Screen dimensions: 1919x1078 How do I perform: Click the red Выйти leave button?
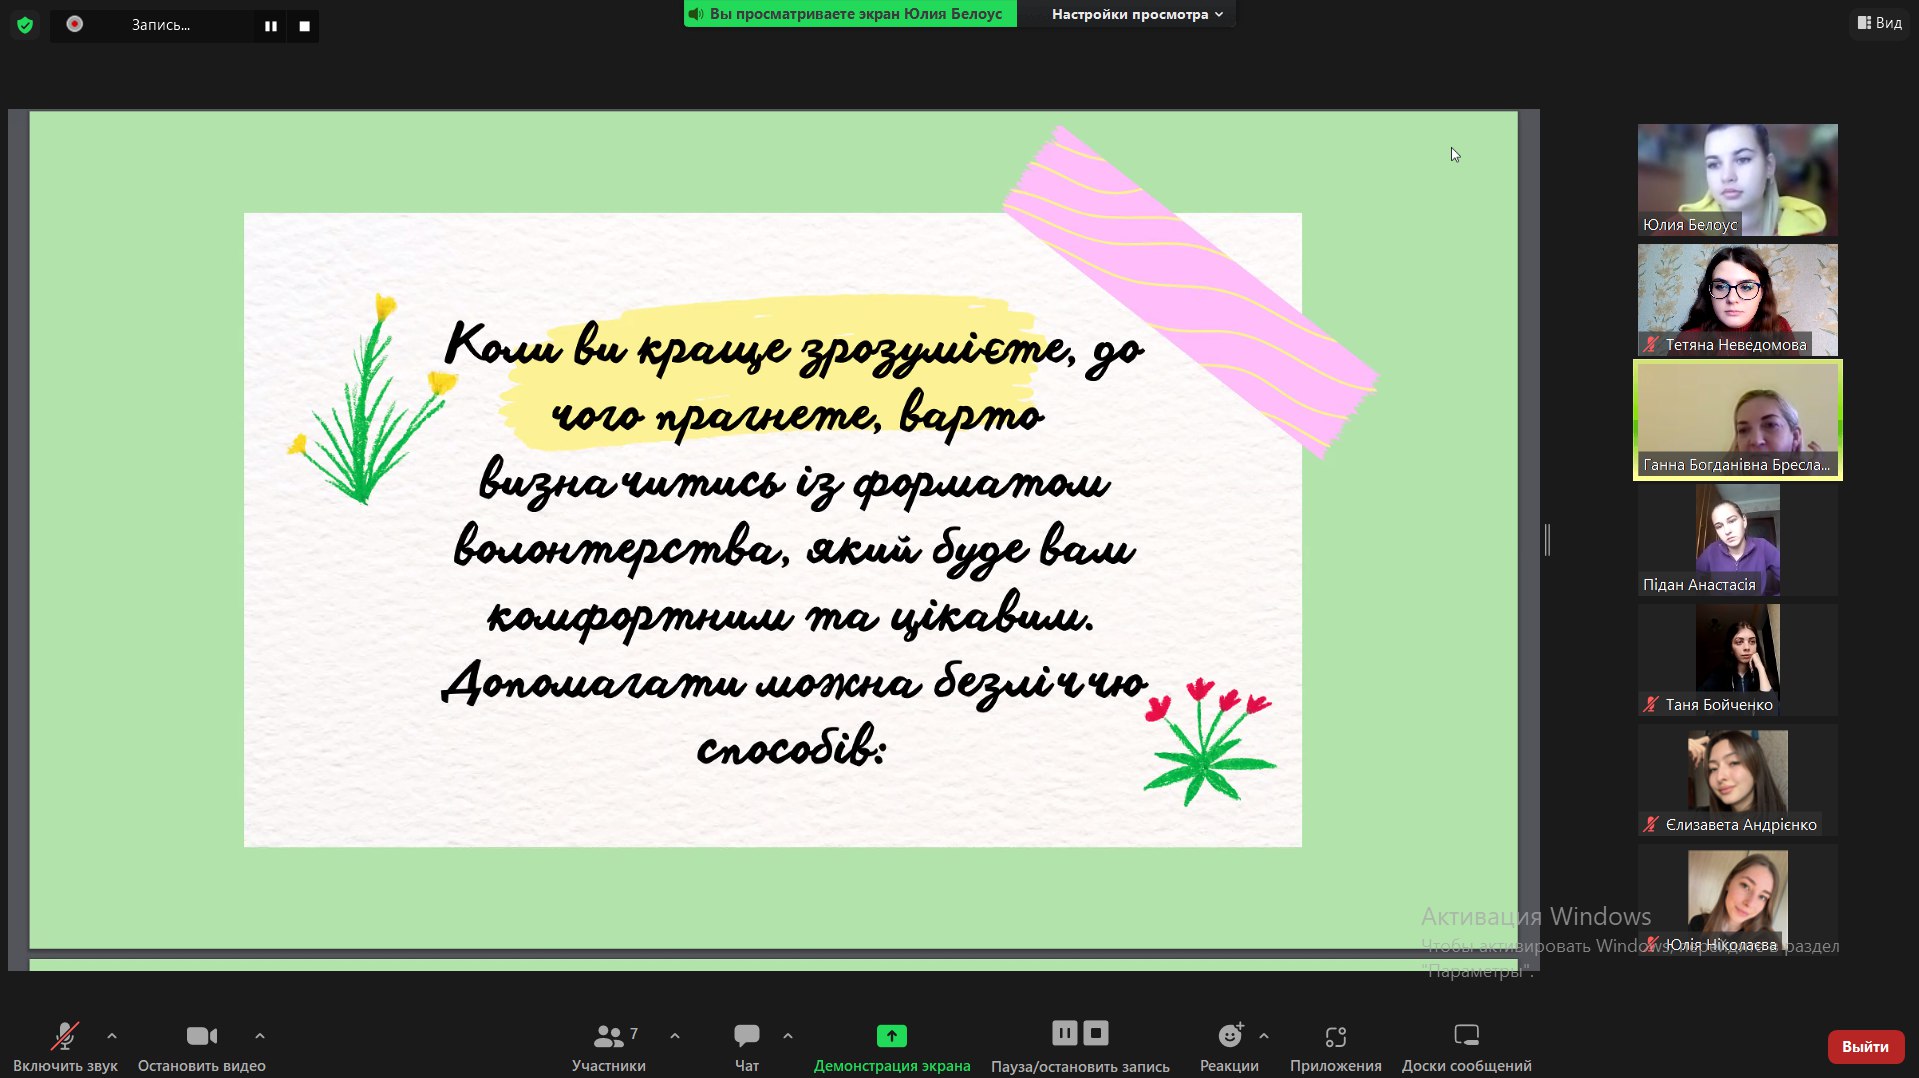pos(1865,1046)
